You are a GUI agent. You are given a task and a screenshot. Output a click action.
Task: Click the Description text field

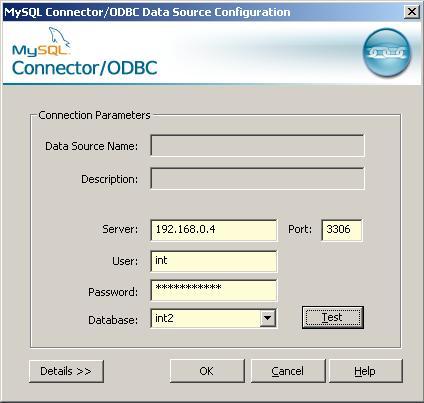point(257,178)
